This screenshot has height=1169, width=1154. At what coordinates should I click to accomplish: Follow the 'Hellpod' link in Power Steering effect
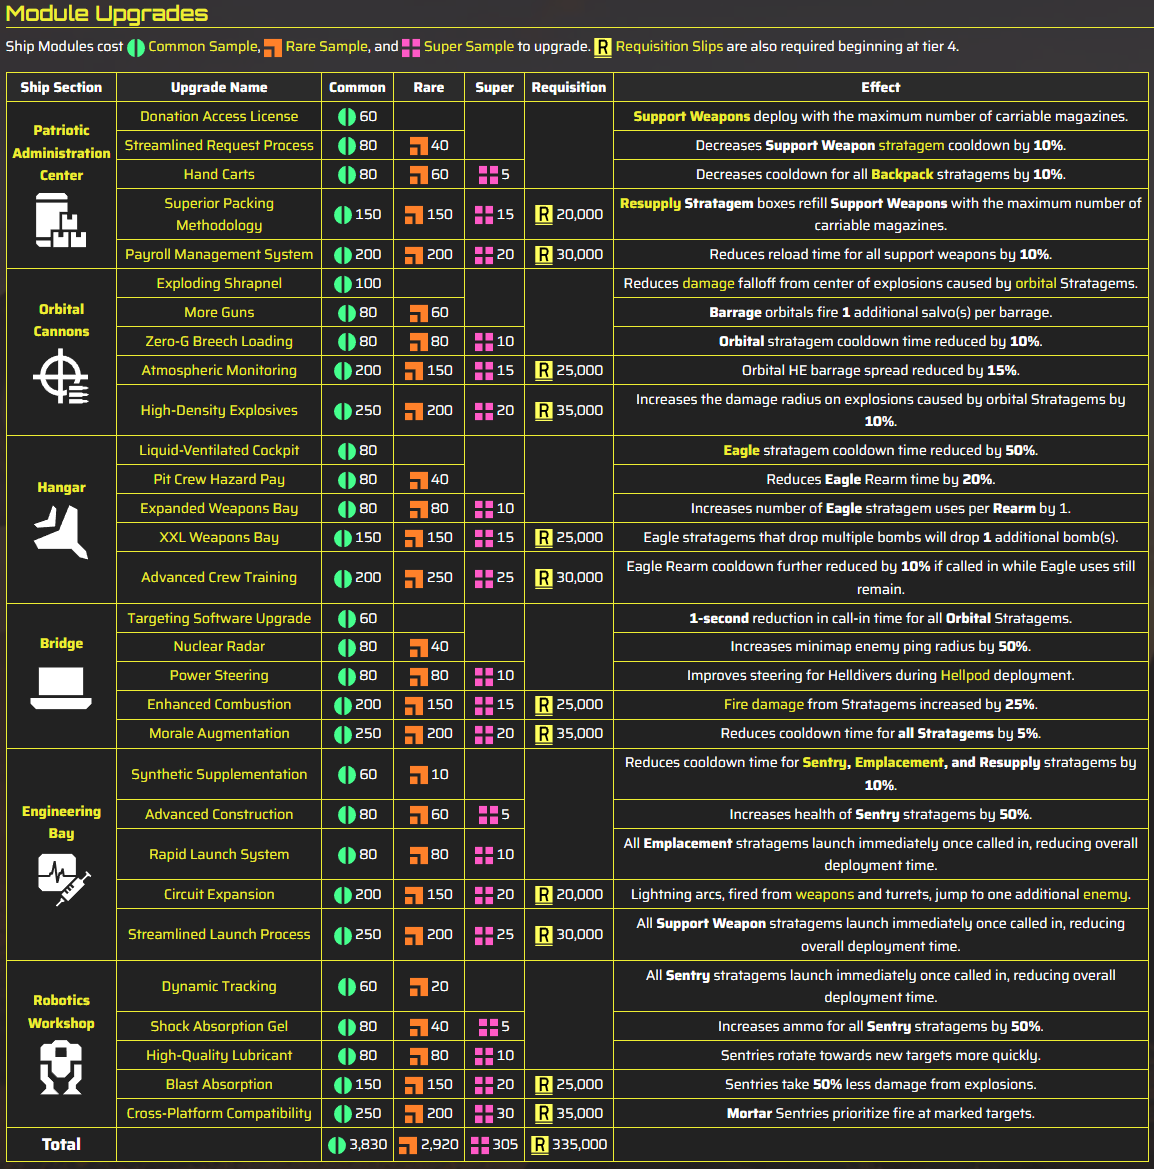[965, 675]
